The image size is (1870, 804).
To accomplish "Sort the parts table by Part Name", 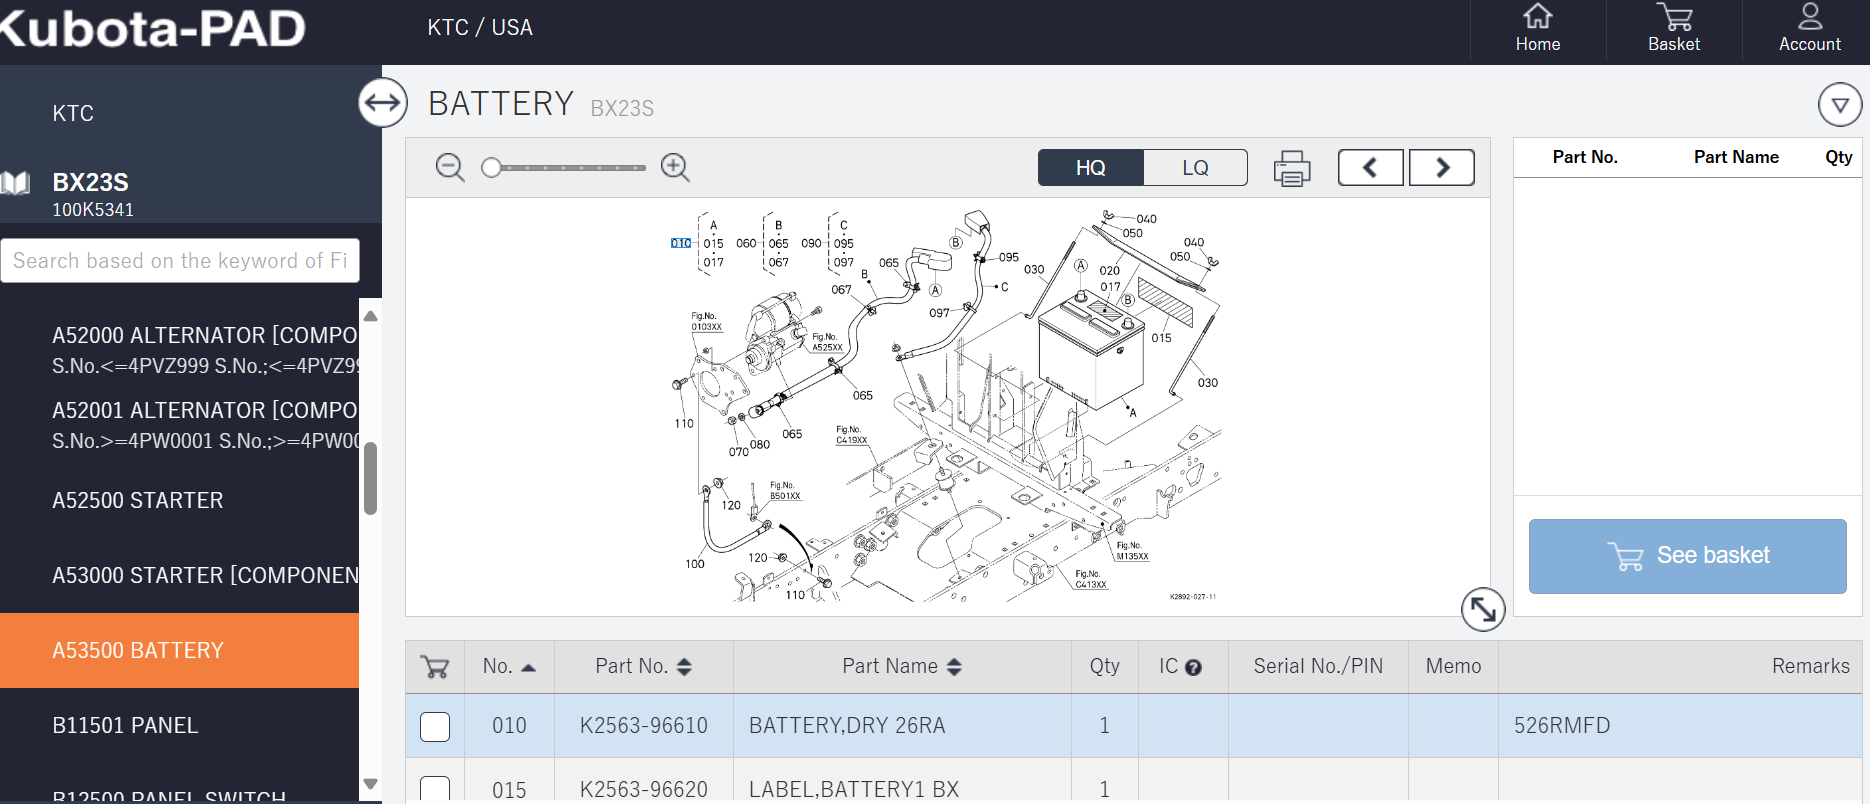I will pyautogui.click(x=901, y=667).
